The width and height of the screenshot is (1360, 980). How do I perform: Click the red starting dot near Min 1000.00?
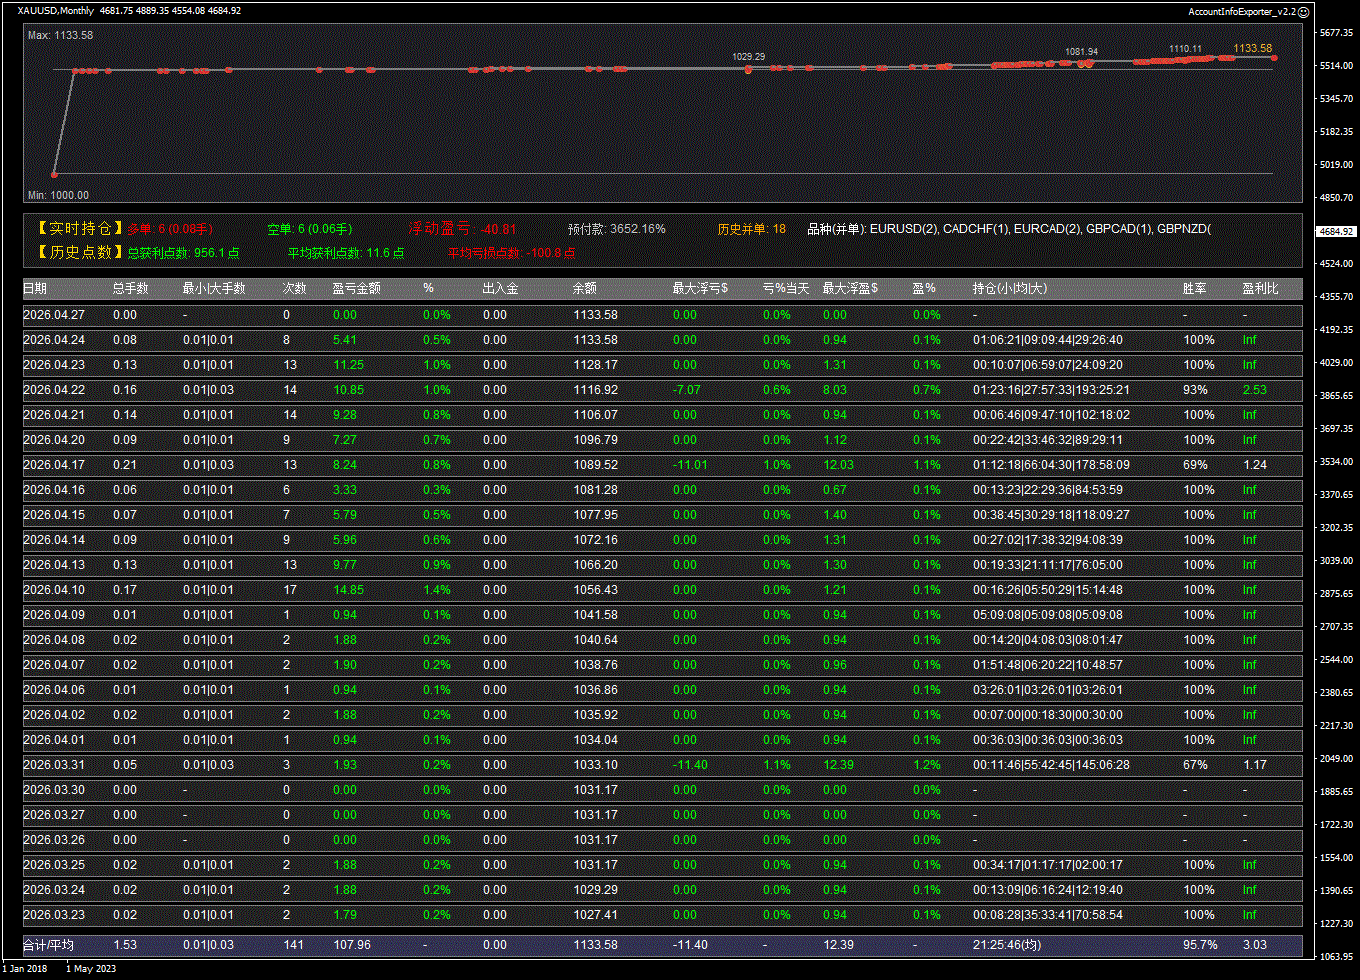tap(54, 175)
